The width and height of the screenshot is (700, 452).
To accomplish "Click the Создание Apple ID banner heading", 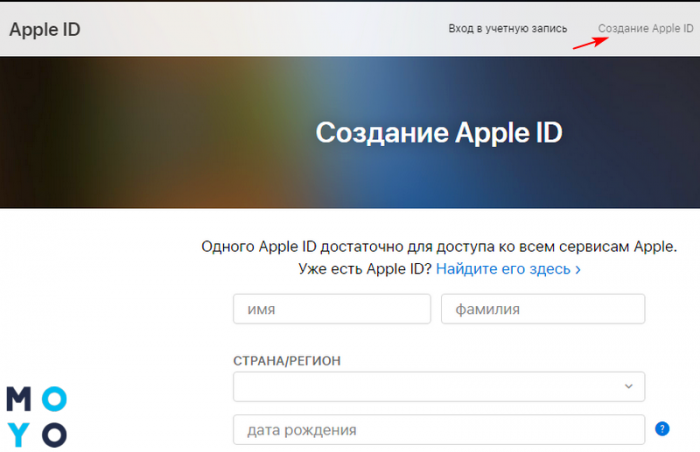I will point(439,133).
